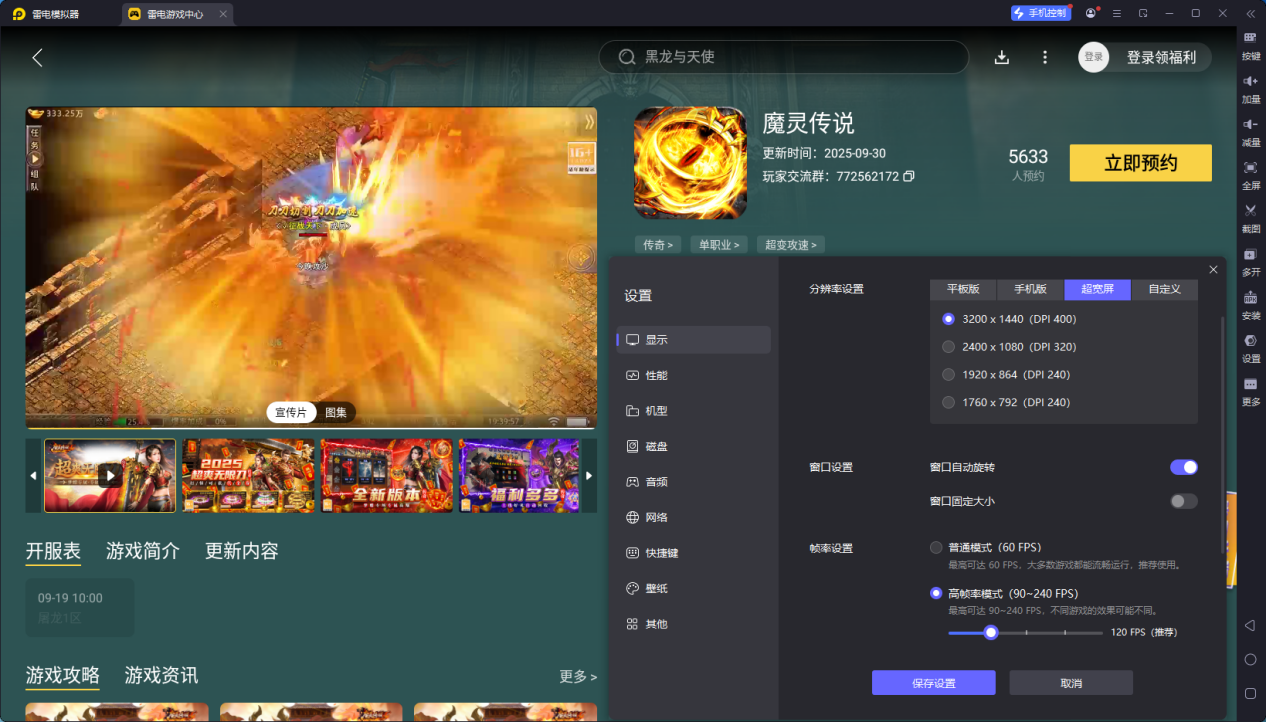Viewport: 1266px width, 722px height.
Task: Expand the 超变攻速 tag dropdown
Action: (x=790, y=245)
